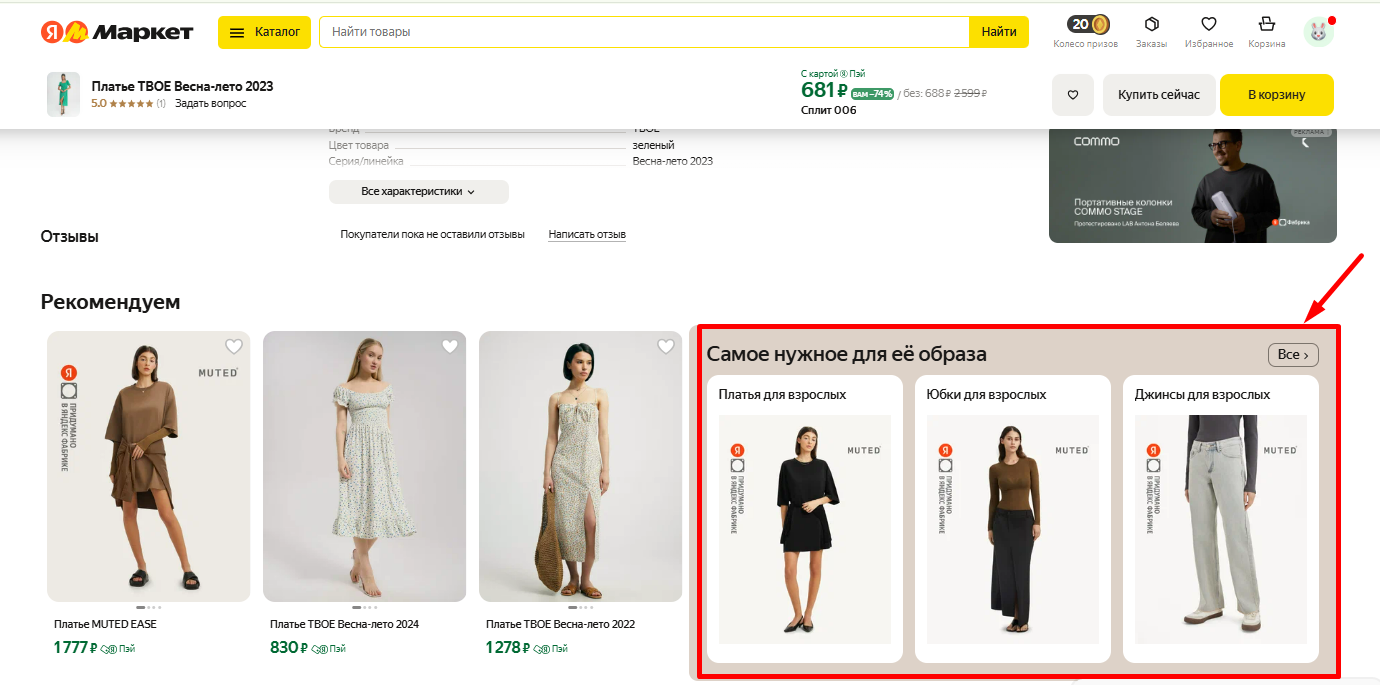
Task: Click the Отзывы section heading
Action: (x=70, y=236)
